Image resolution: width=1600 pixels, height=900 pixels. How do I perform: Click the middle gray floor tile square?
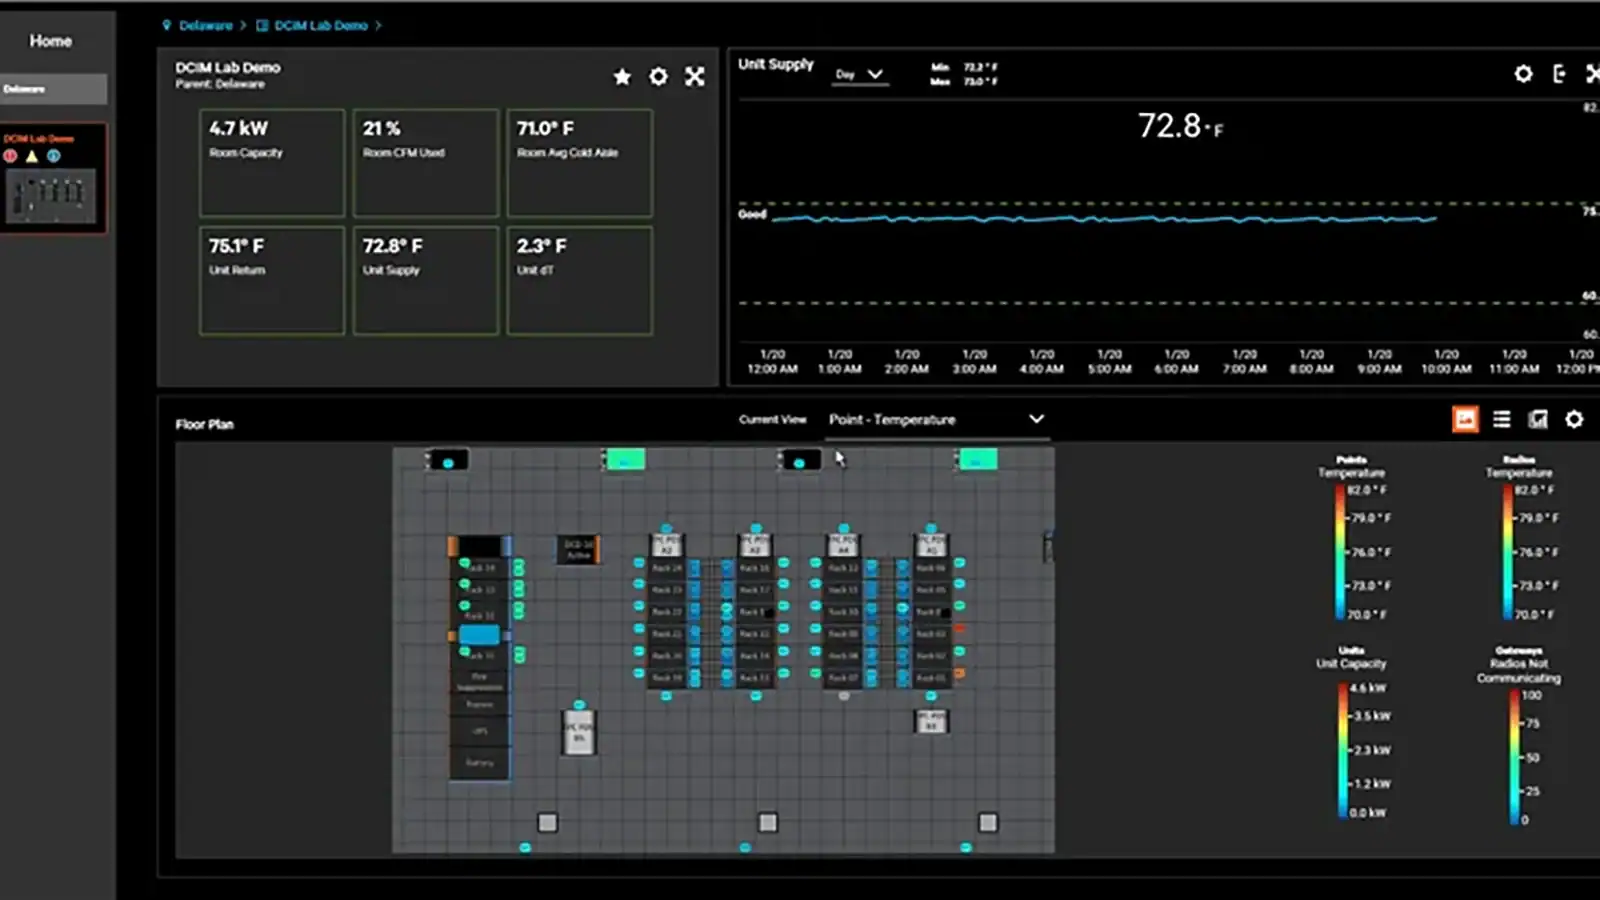[x=767, y=822]
